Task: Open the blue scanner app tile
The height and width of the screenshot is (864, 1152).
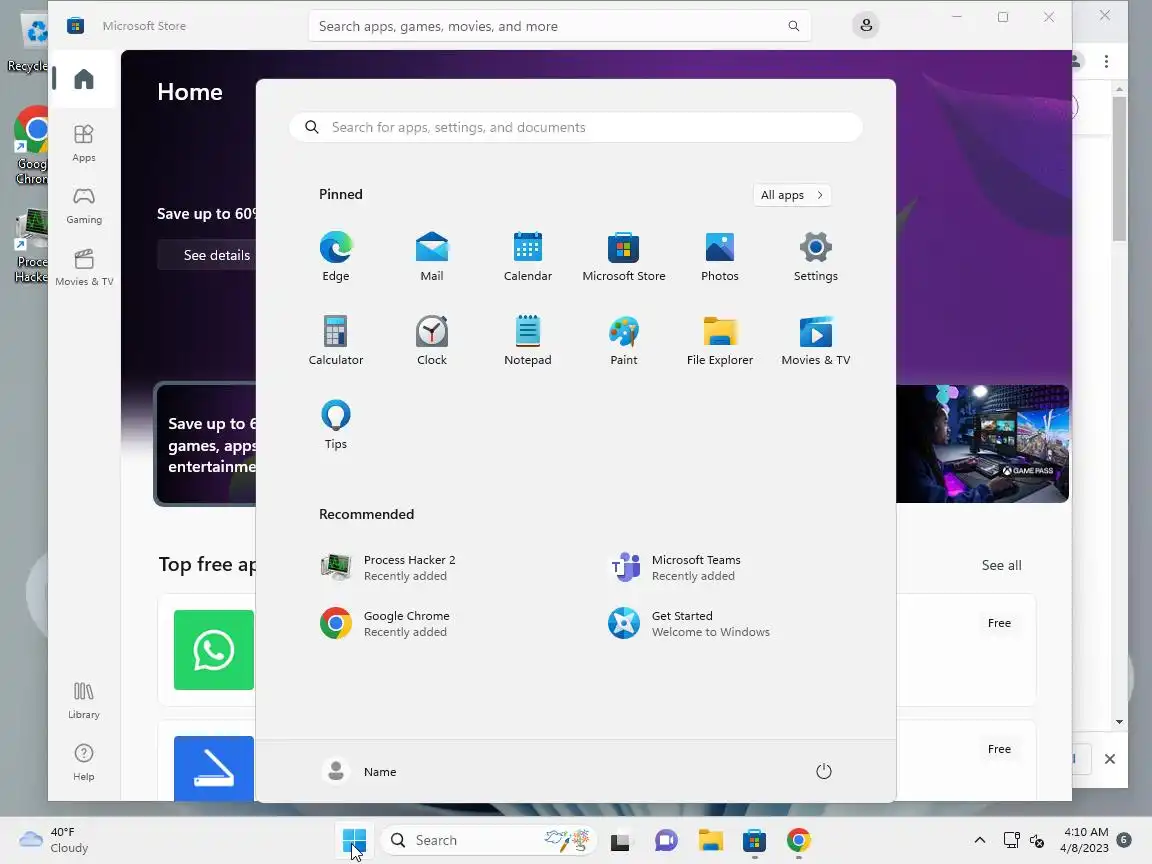Action: tap(214, 768)
